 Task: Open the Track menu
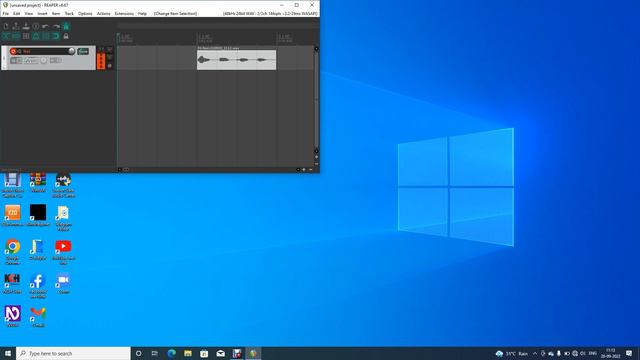click(69, 13)
